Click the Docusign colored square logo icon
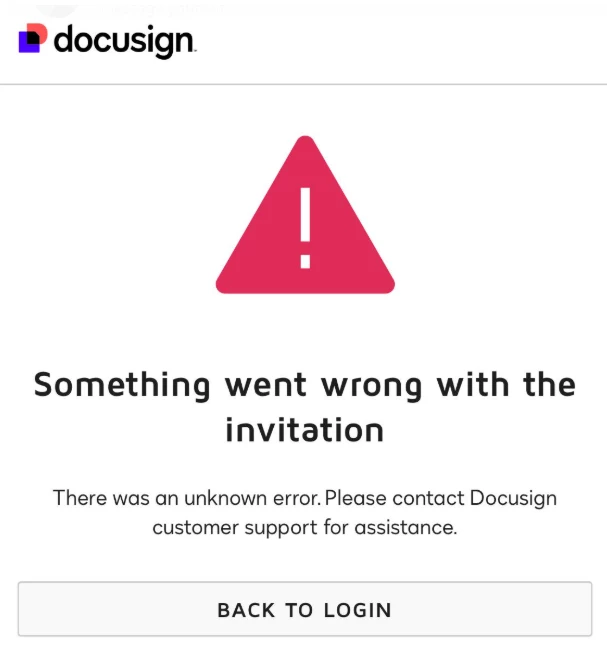The width and height of the screenshot is (607, 653). (33, 38)
